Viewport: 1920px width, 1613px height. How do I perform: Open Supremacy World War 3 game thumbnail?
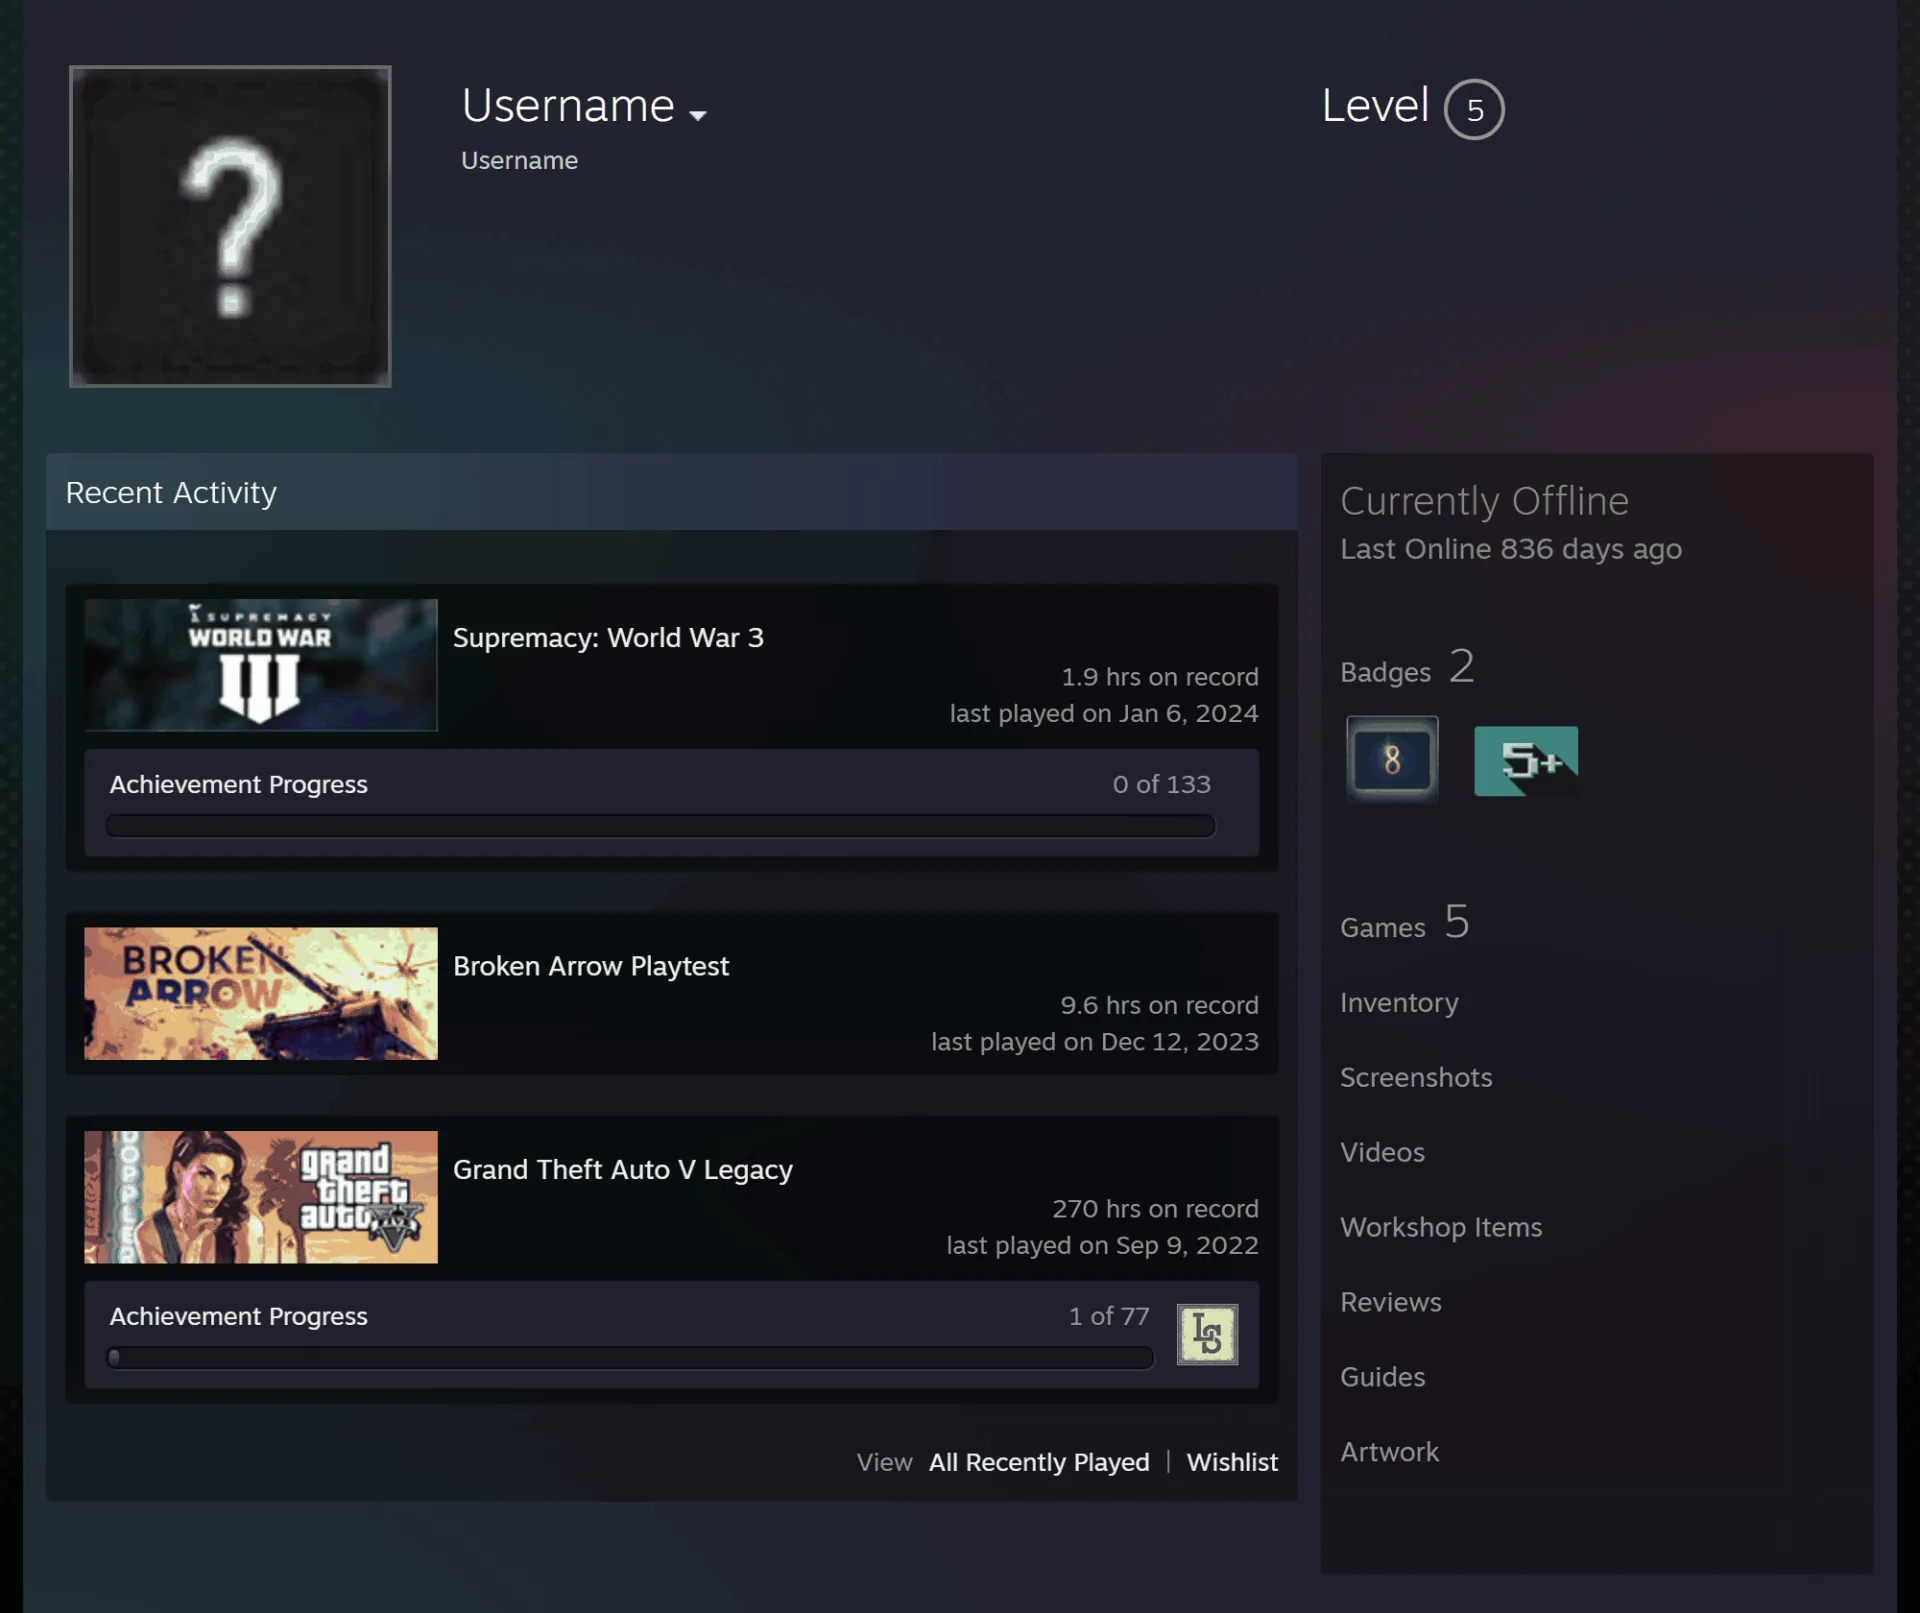tap(261, 665)
